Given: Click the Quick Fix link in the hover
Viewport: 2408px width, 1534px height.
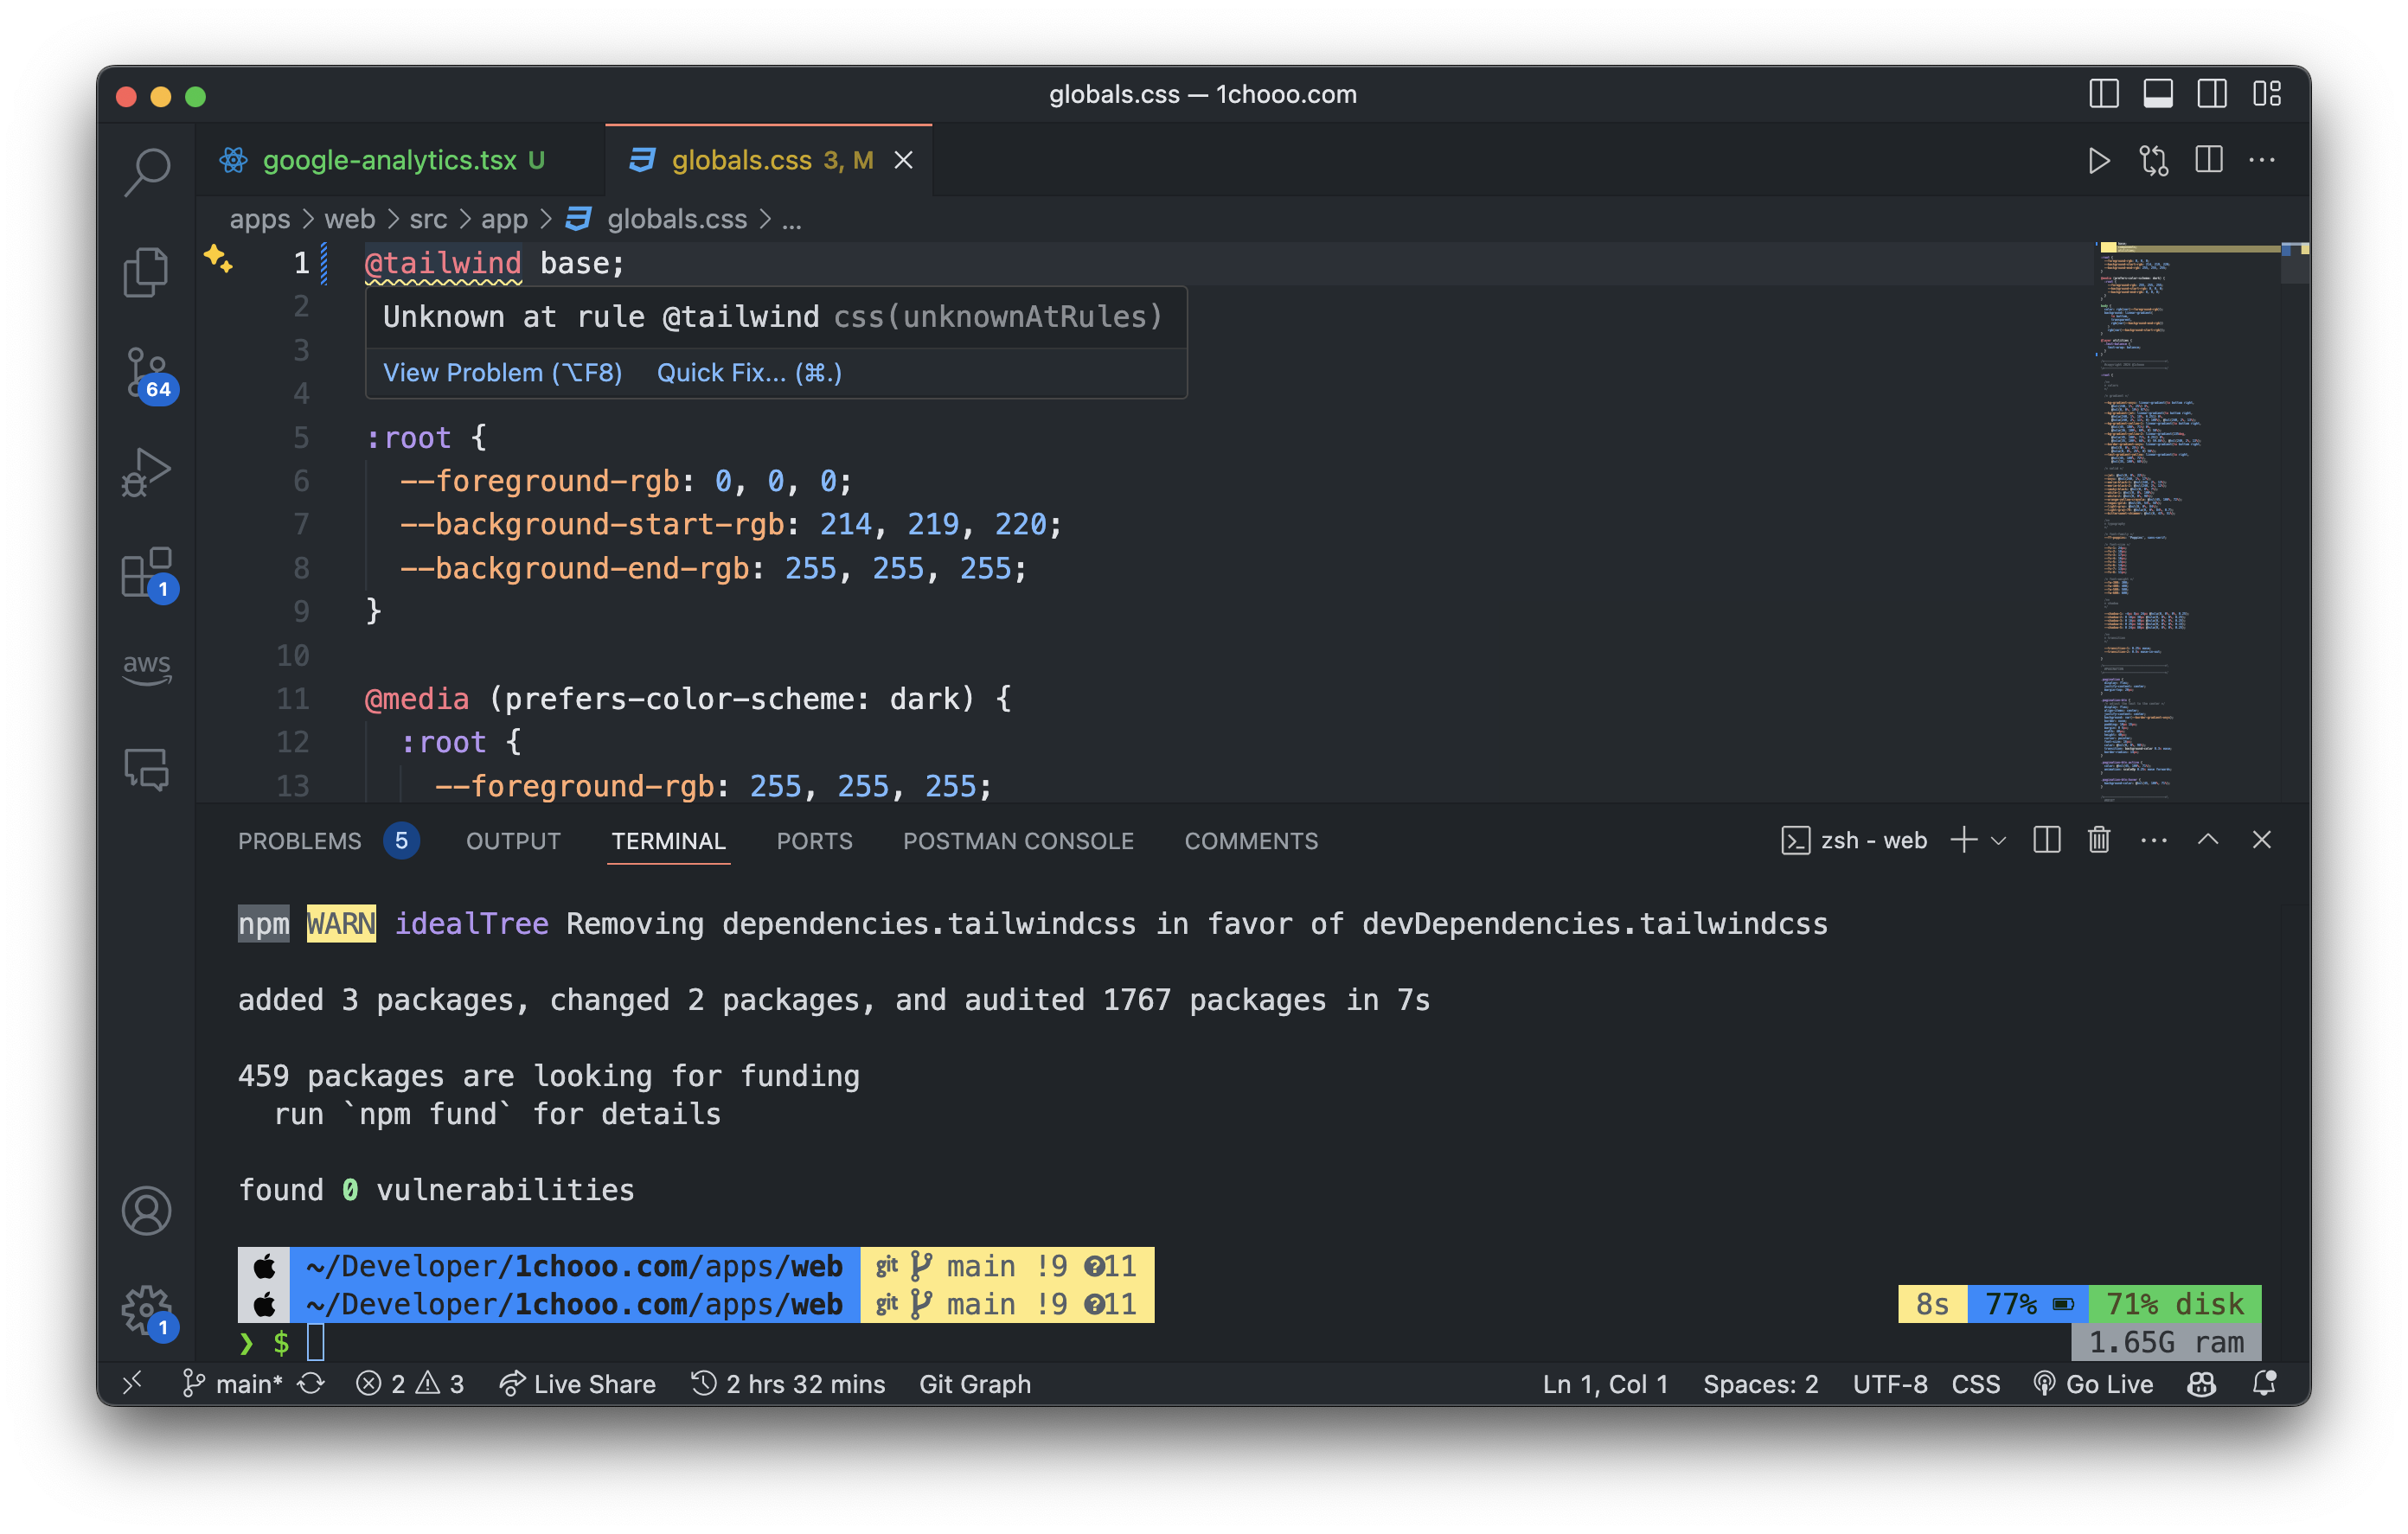Looking at the screenshot, I should coord(748,373).
